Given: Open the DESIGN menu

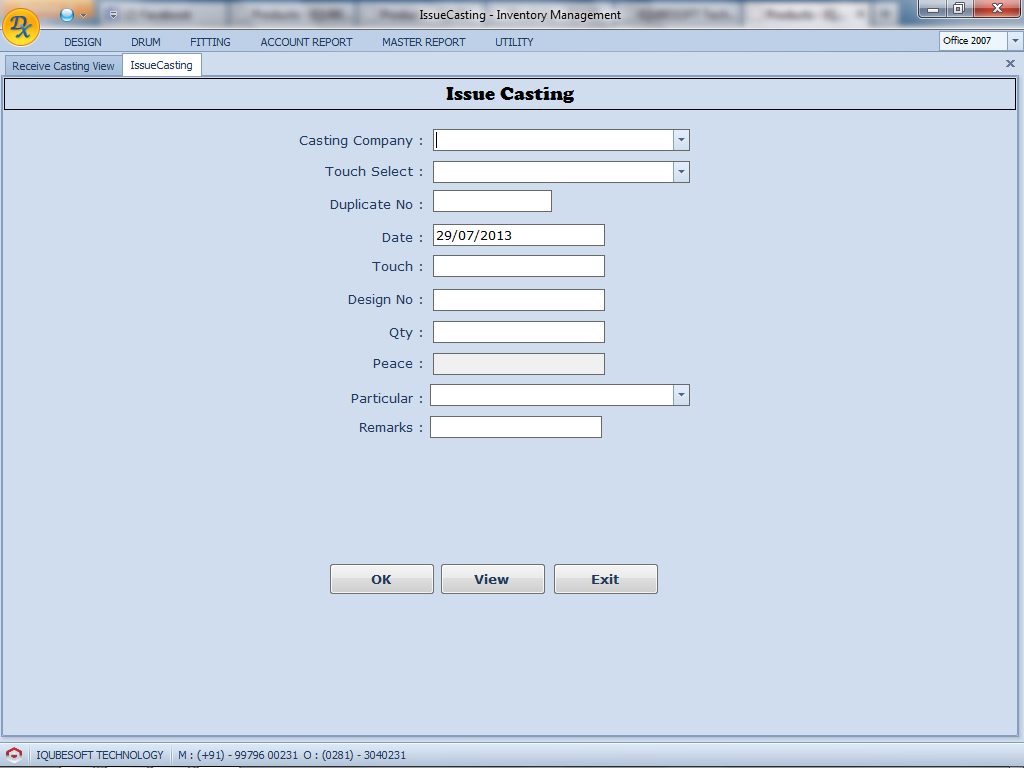Looking at the screenshot, I should tap(83, 42).
